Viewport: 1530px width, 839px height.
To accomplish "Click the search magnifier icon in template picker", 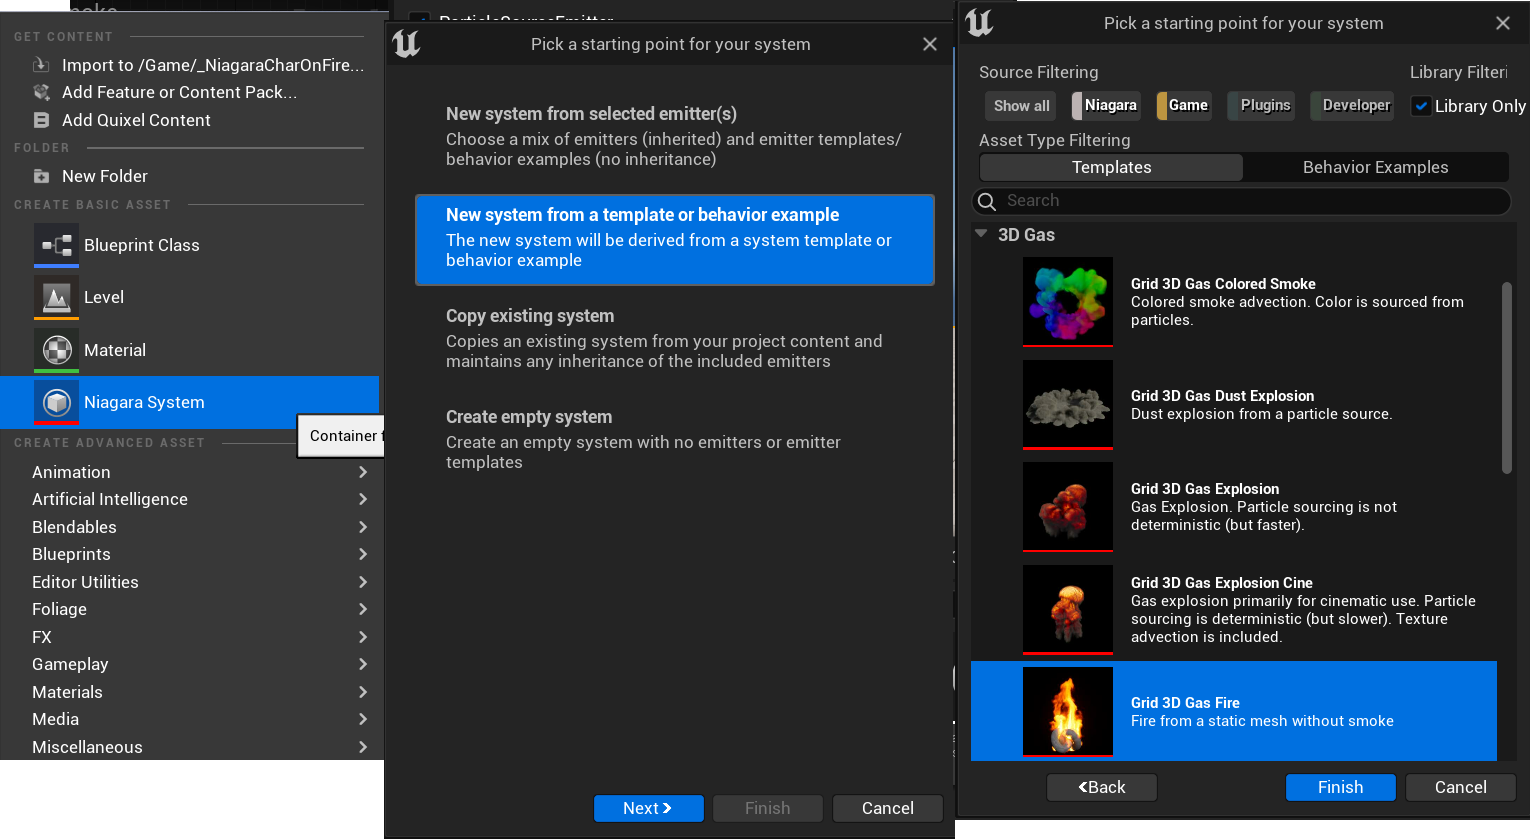I will [987, 201].
